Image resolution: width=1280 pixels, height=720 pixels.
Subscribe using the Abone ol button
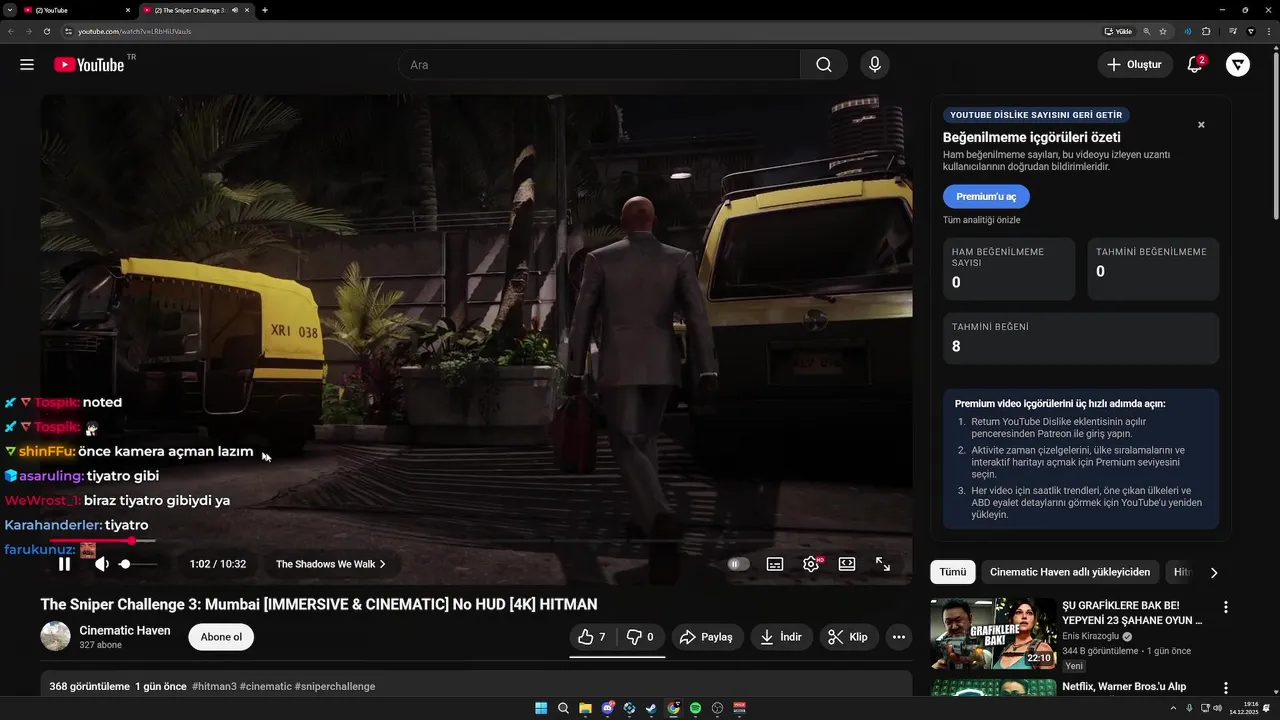(221, 637)
